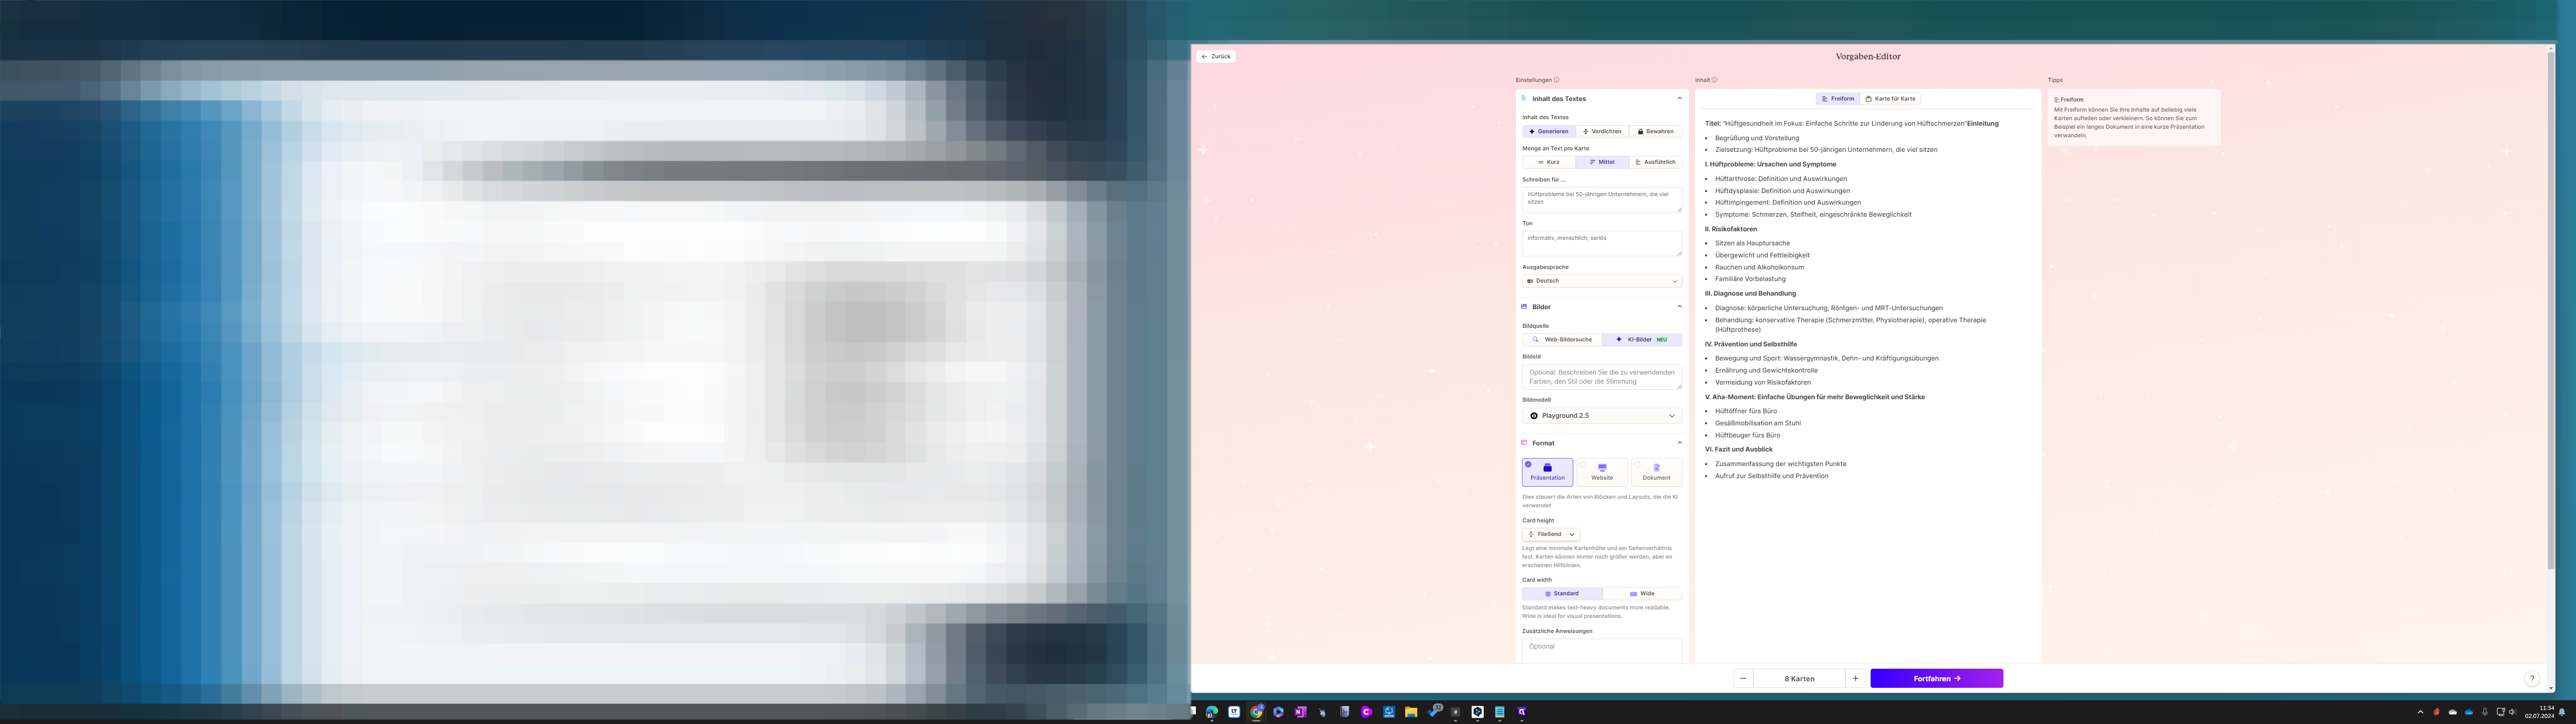This screenshot has width=2576, height=724.
Task: Open Microsoft Edge from the taskbar
Action: [1212, 712]
